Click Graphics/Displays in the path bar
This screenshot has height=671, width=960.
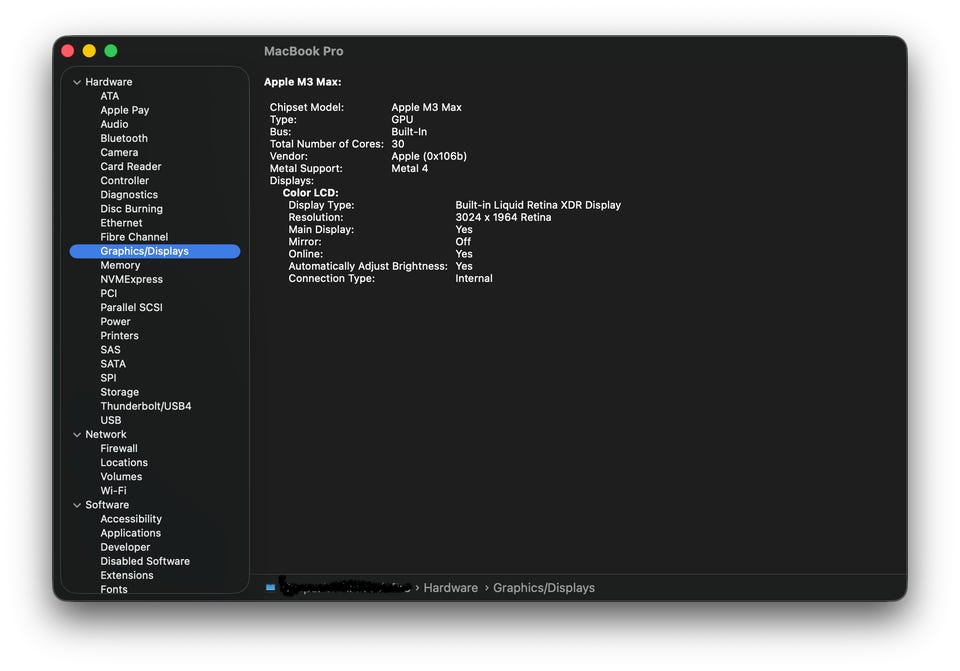tap(543, 588)
